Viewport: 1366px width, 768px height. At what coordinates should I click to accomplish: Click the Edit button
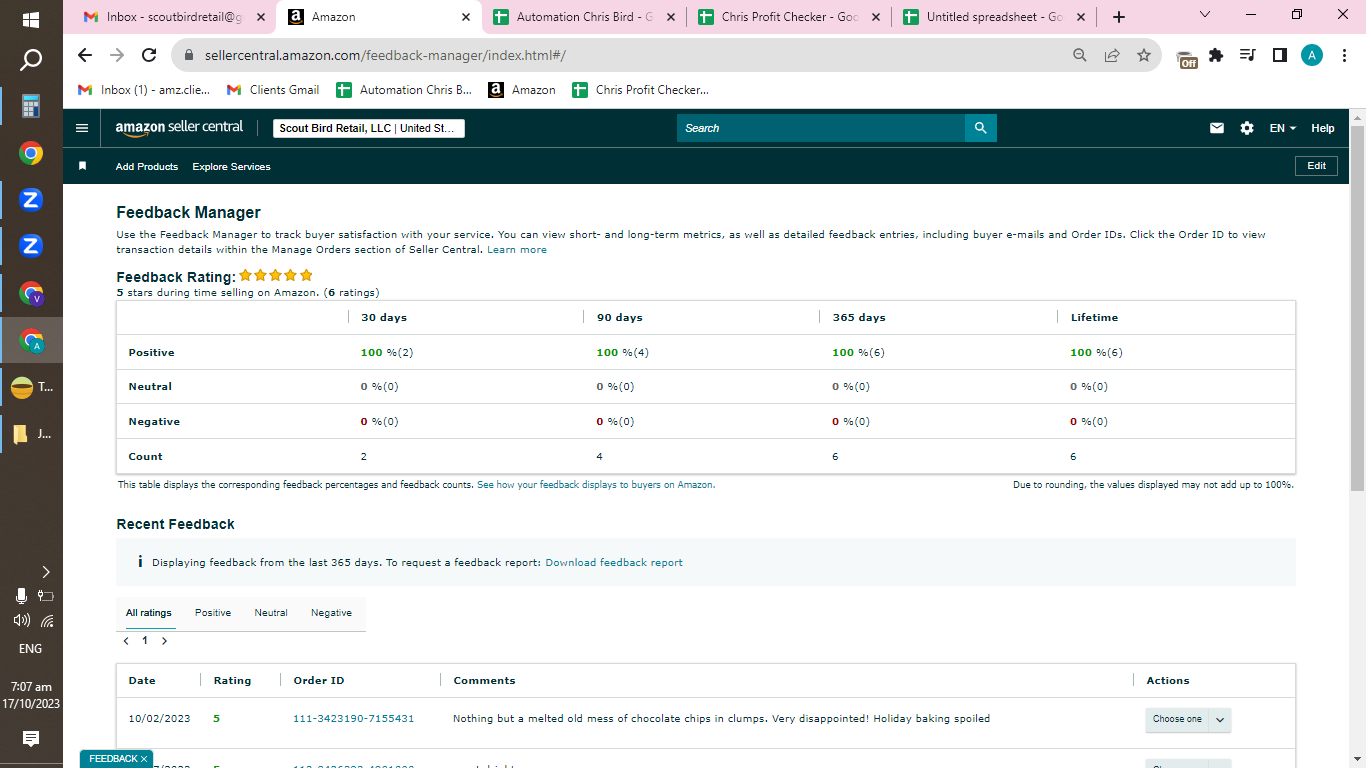[1316, 166]
